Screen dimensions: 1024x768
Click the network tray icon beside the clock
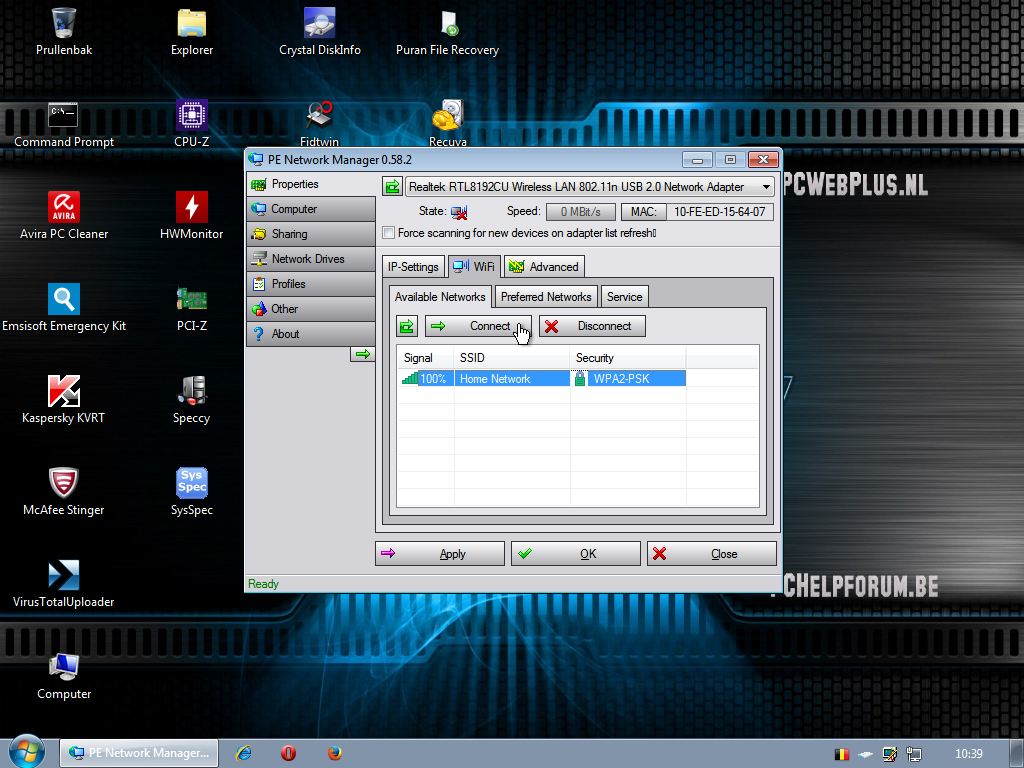(x=914, y=754)
